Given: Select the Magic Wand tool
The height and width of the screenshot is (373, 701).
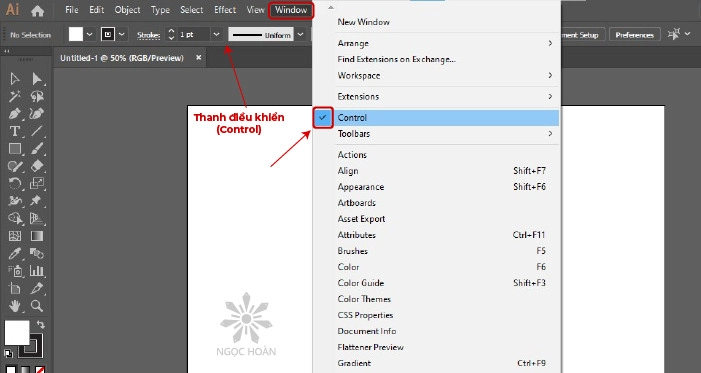Looking at the screenshot, I should click(15, 96).
